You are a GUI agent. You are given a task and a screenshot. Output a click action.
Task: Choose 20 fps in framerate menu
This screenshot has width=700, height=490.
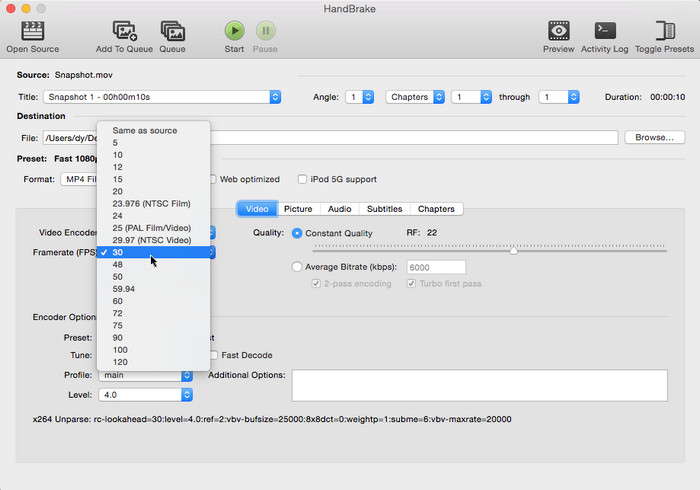click(x=153, y=191)
